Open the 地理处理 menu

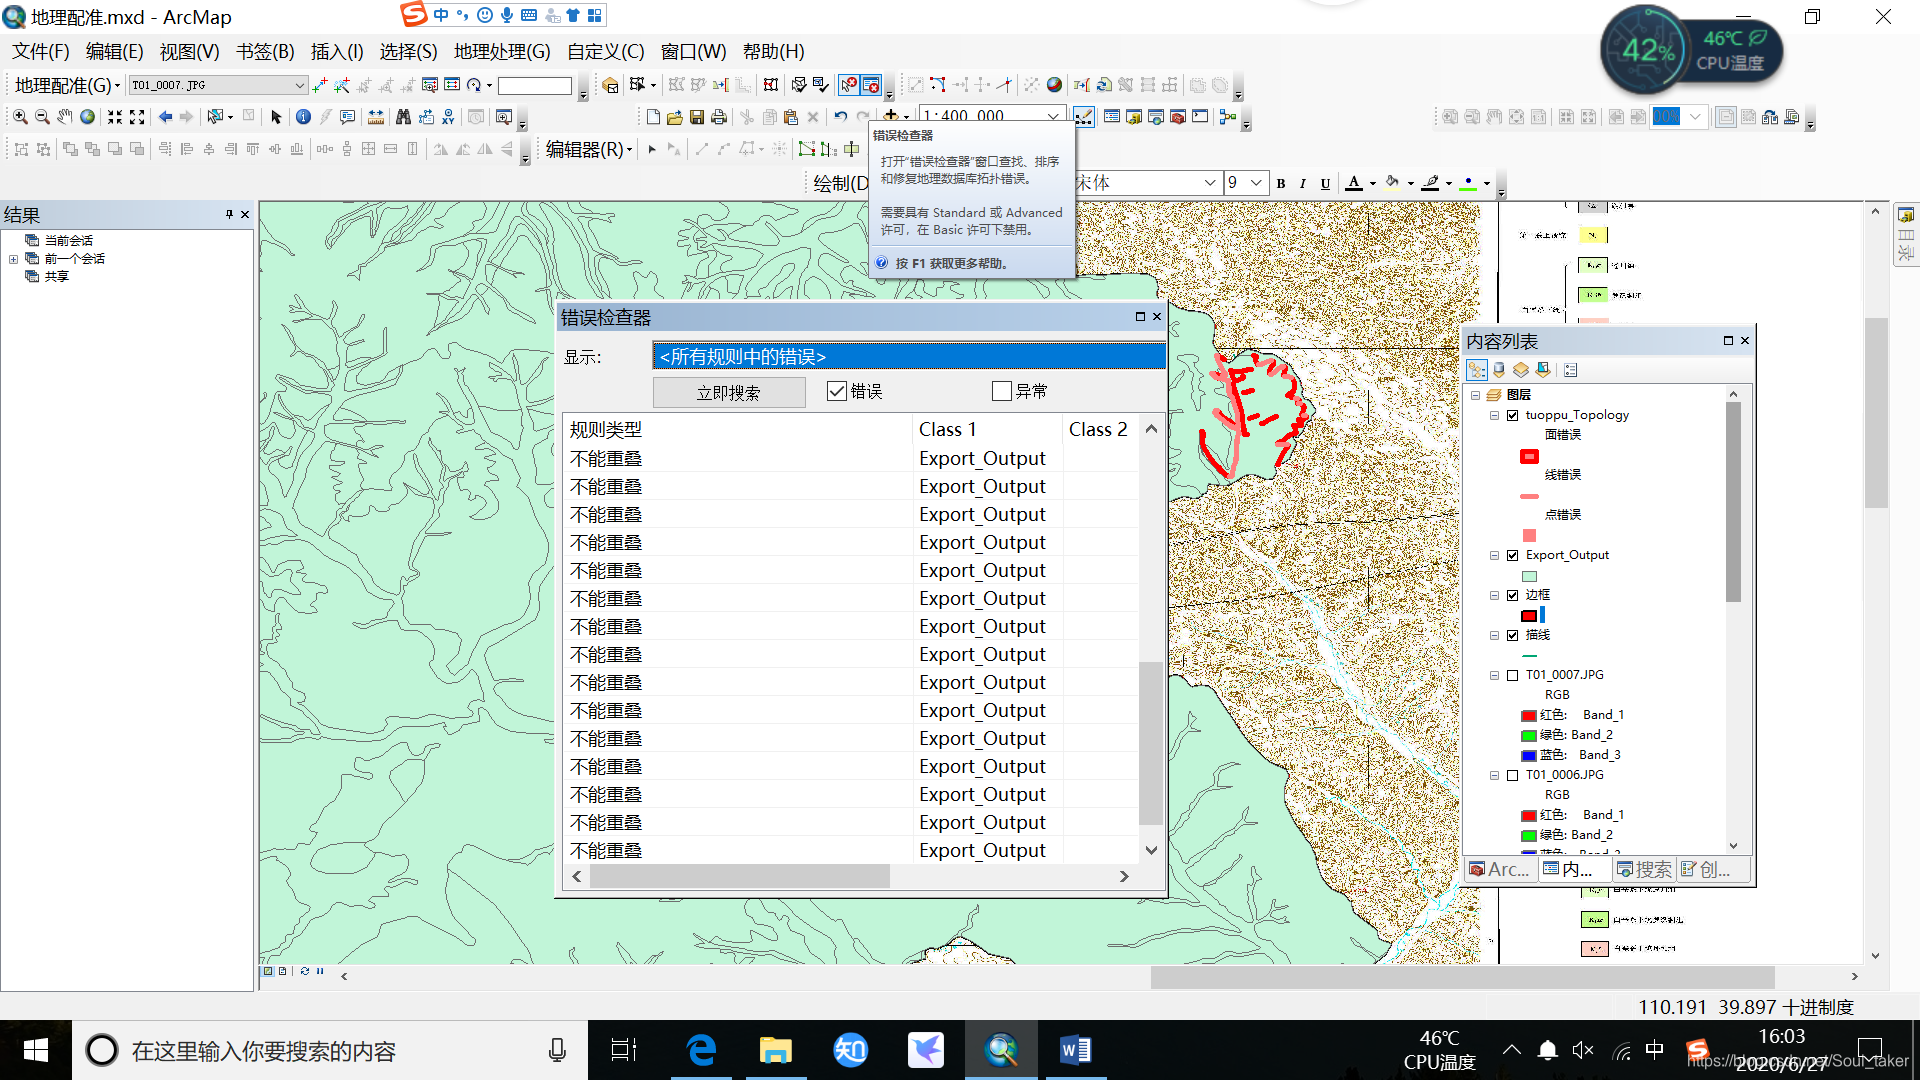(502, 51)
